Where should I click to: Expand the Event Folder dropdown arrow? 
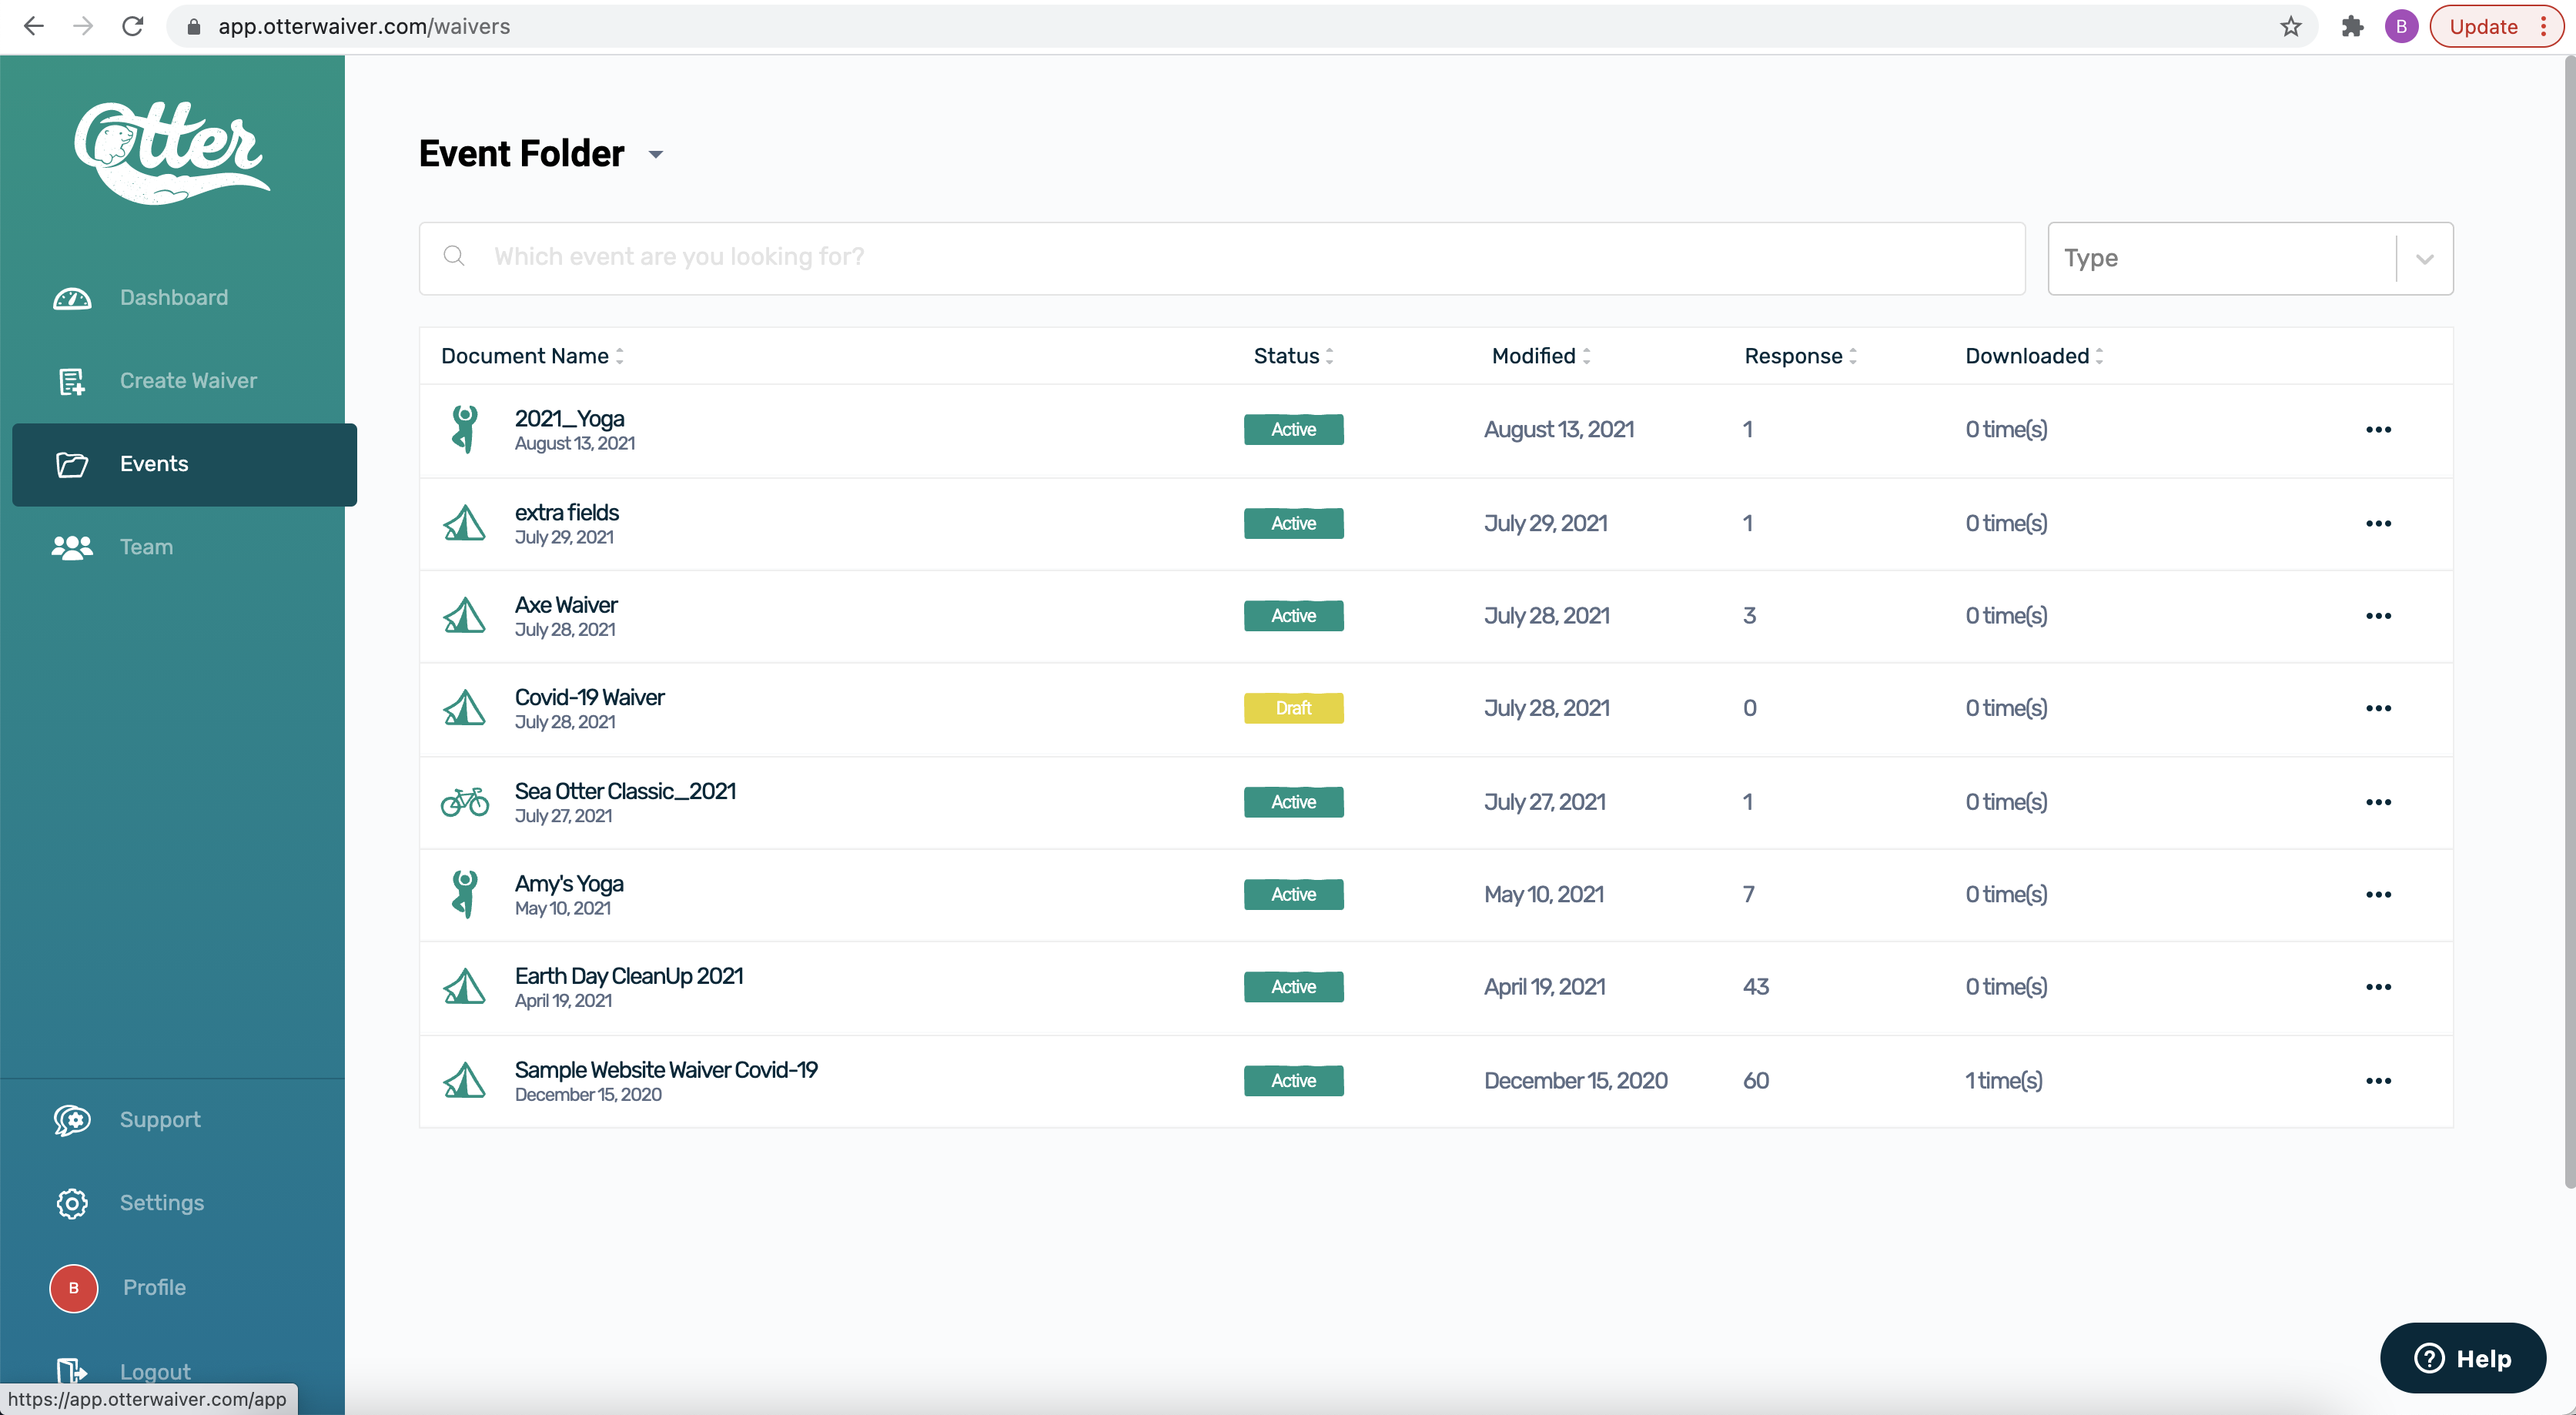655,155
